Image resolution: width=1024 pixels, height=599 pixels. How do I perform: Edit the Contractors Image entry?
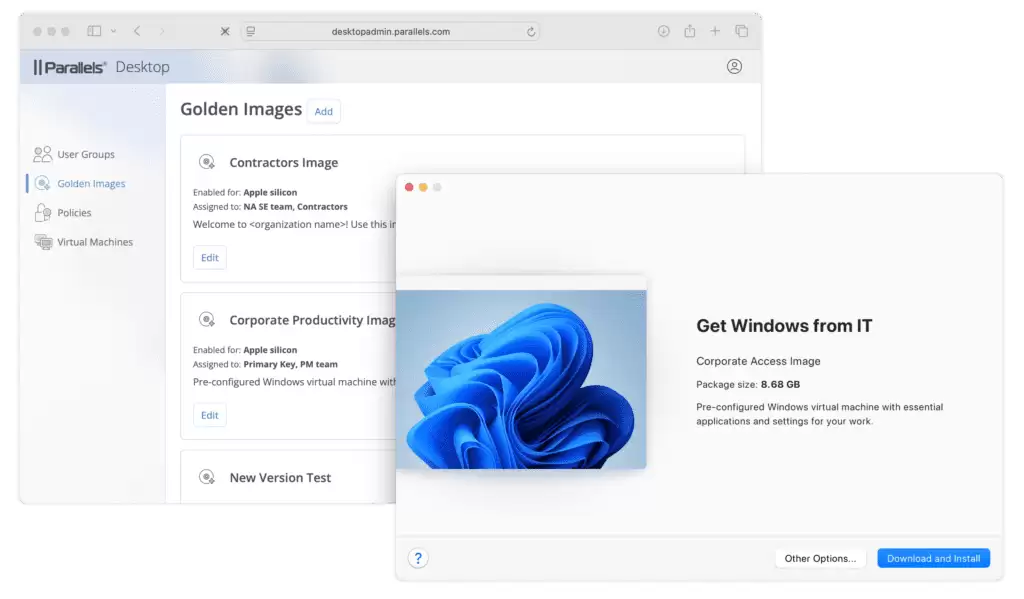coord(210,258)
